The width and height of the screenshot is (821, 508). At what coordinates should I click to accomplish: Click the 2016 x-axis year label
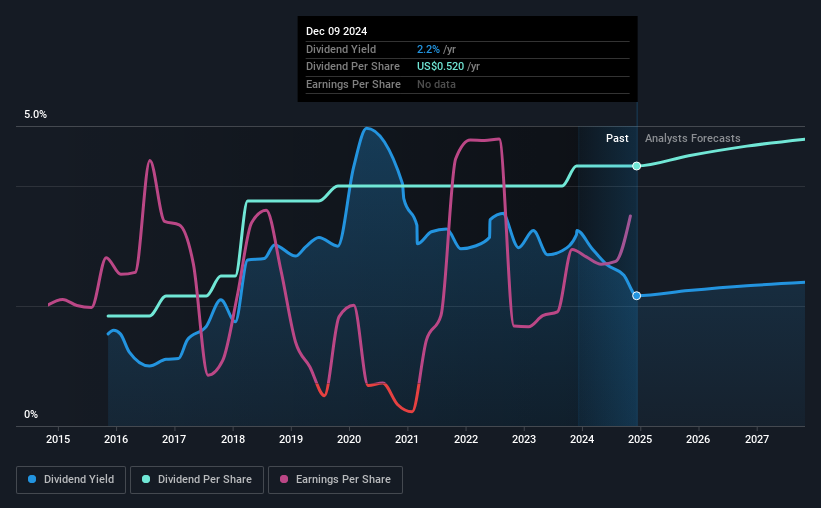coord(116,439)
